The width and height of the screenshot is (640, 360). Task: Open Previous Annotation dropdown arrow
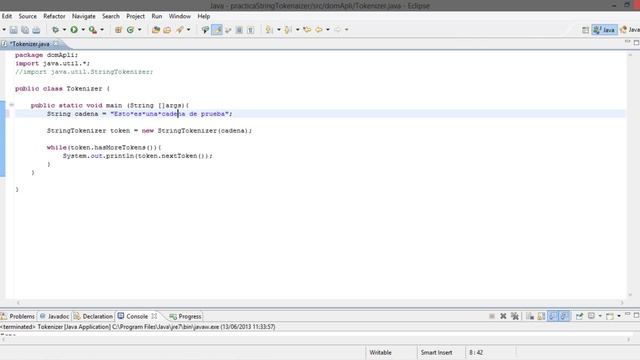[297, 30]
